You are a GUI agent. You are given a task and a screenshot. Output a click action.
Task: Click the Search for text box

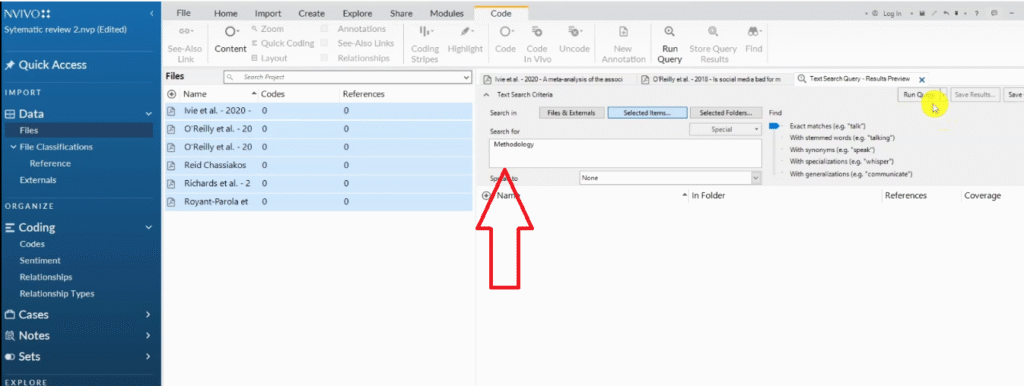click(626, 153)
